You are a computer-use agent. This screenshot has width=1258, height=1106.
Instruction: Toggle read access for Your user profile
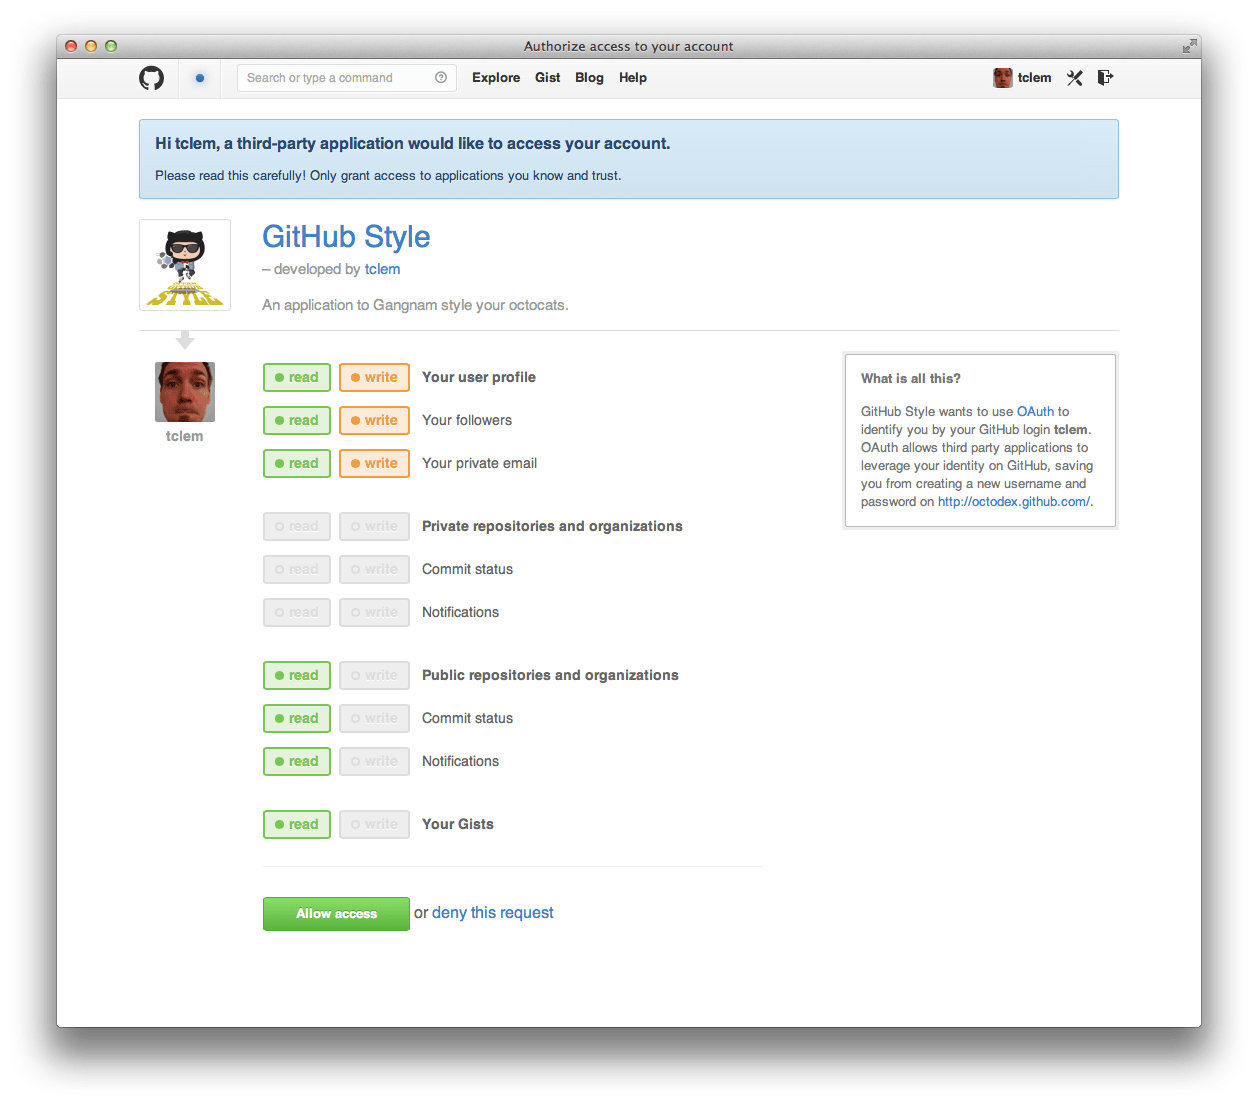pyautogui.click(x=297, y=378)
